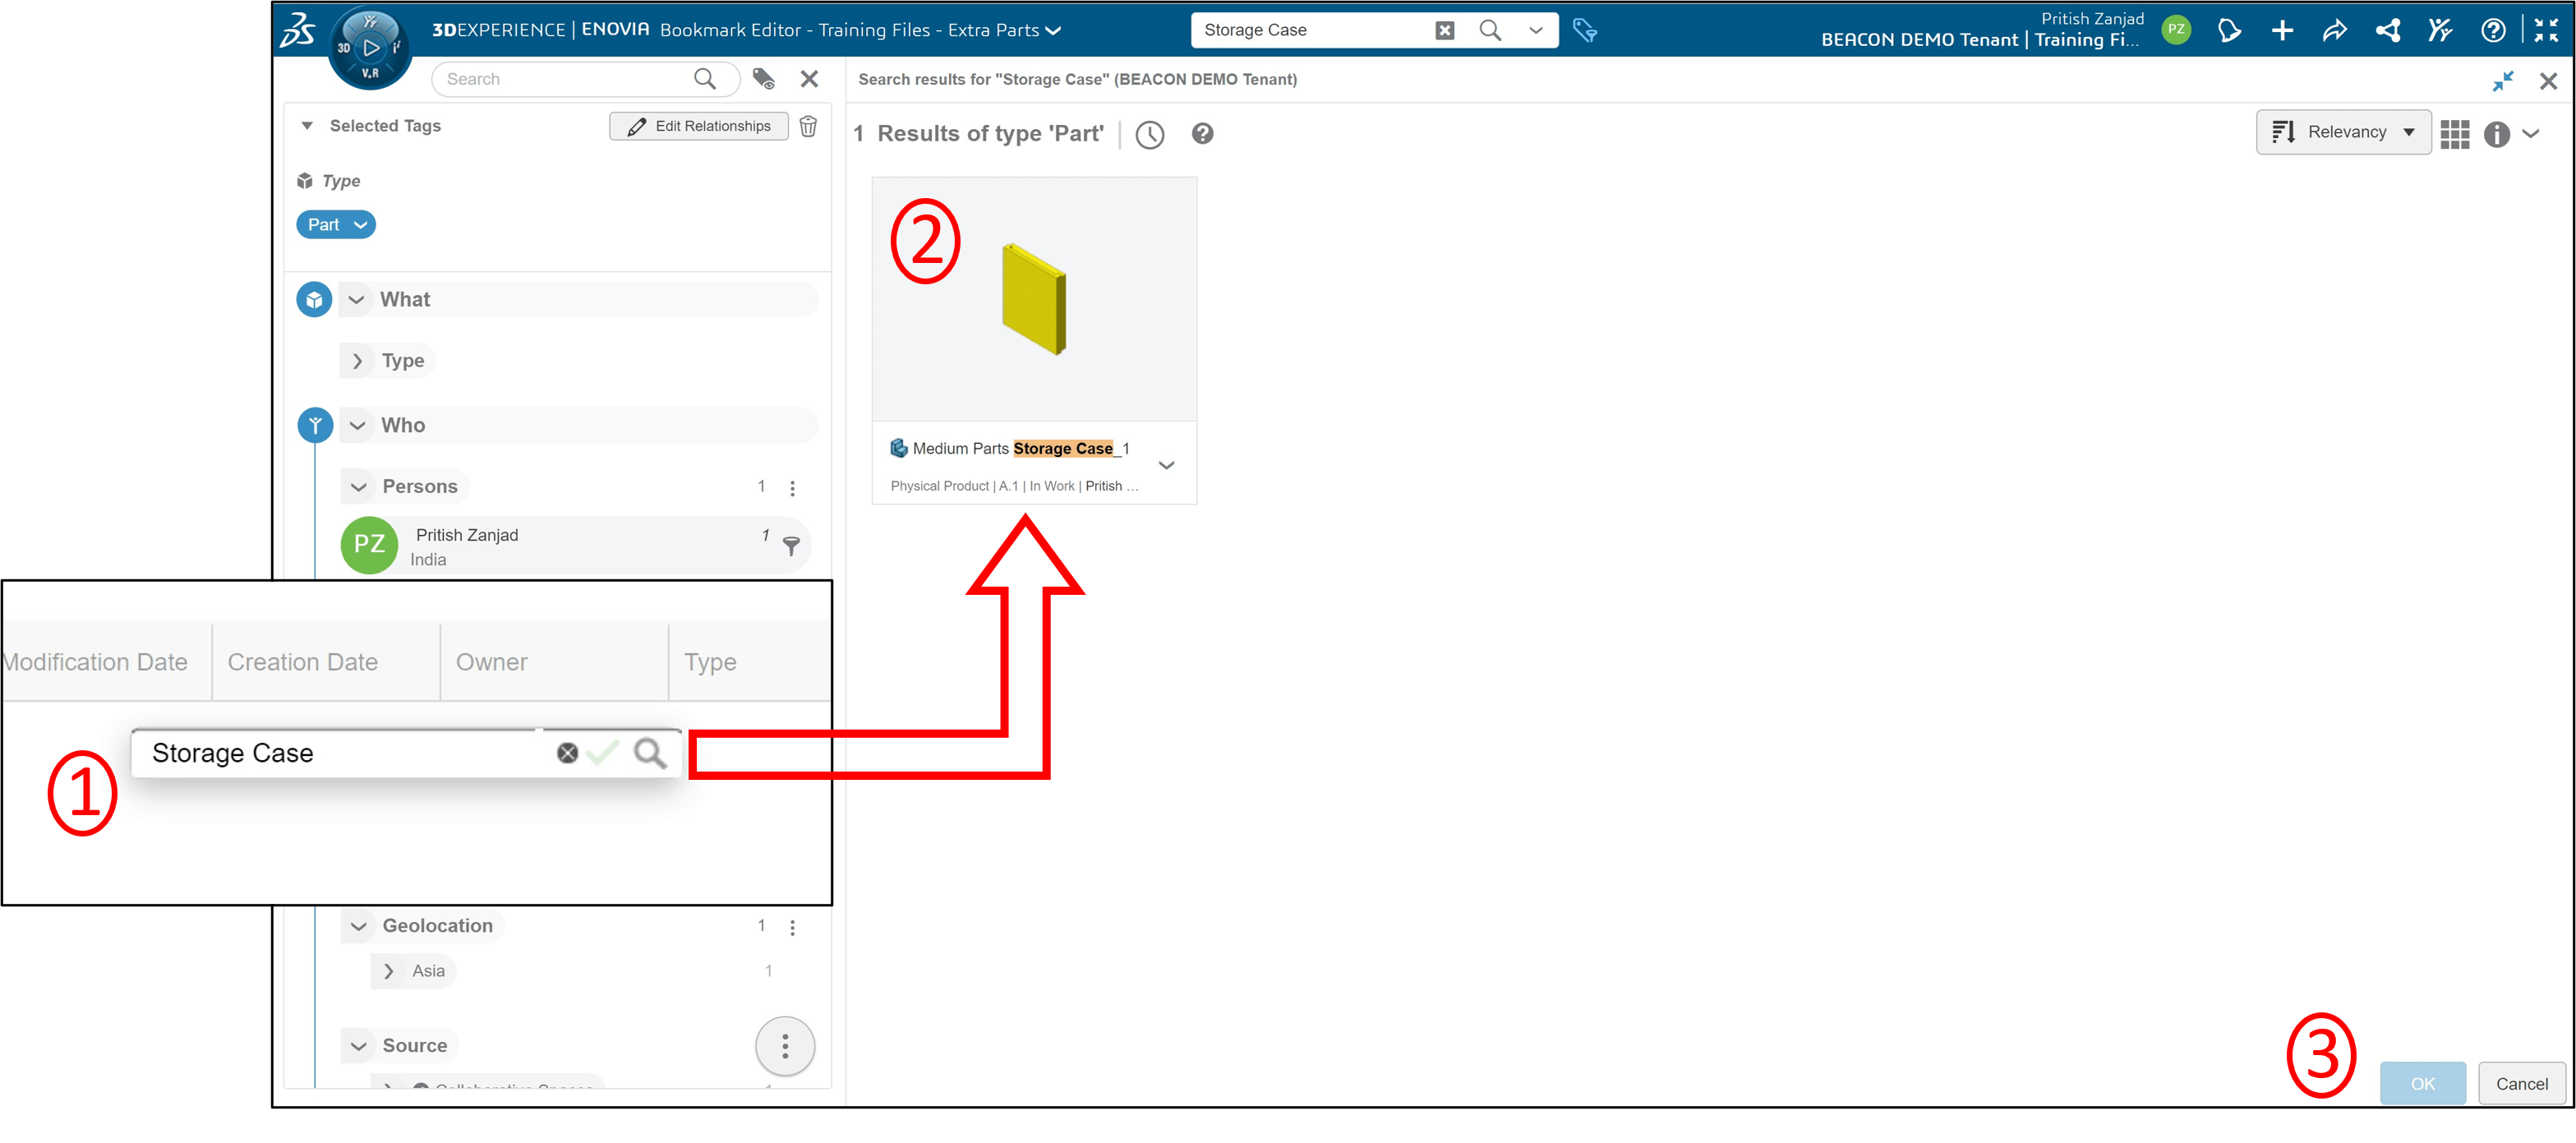
Task: Click the What cube icon
Action: [x=314, y=299]
